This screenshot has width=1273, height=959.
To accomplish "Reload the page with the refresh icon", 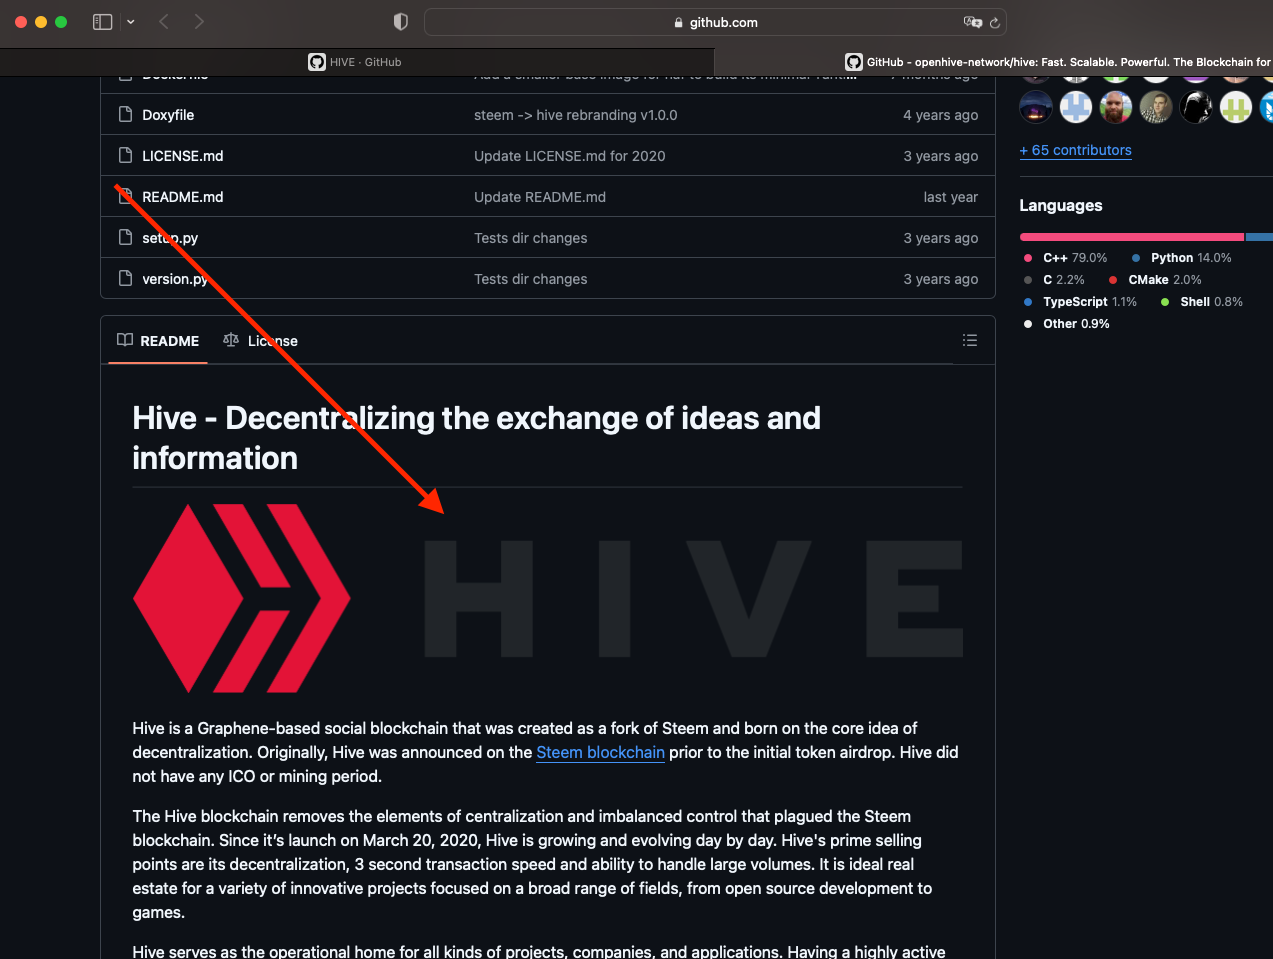I will pos(995,22).
